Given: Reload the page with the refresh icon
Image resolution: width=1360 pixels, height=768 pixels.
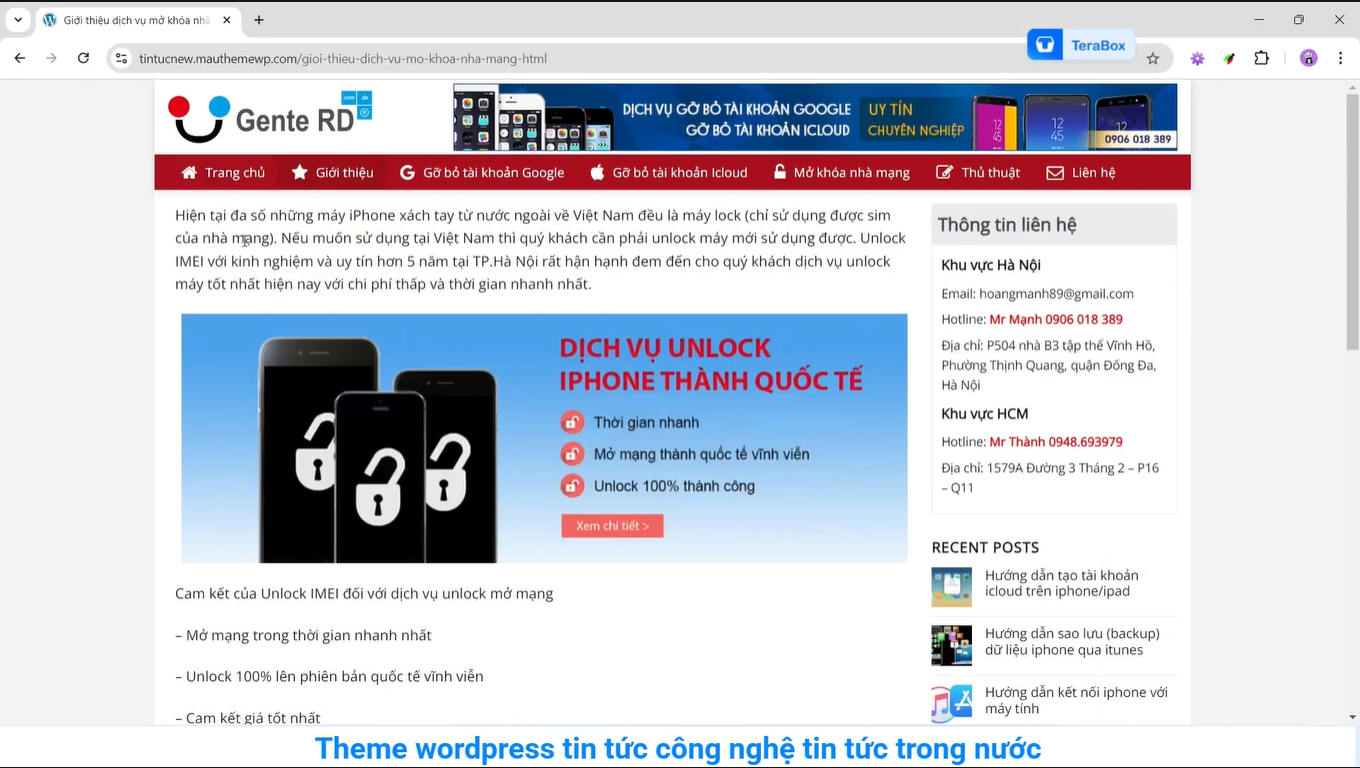Looking at the screenshot, I should click(x=83, y=58).
